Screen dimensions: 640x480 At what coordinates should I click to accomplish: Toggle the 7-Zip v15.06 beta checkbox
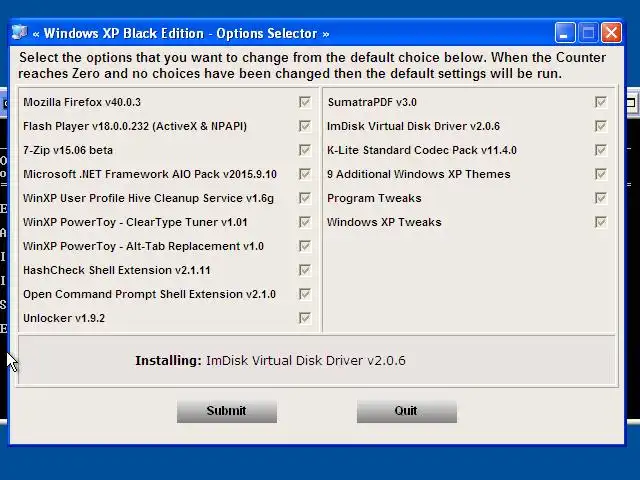(304, 150)
